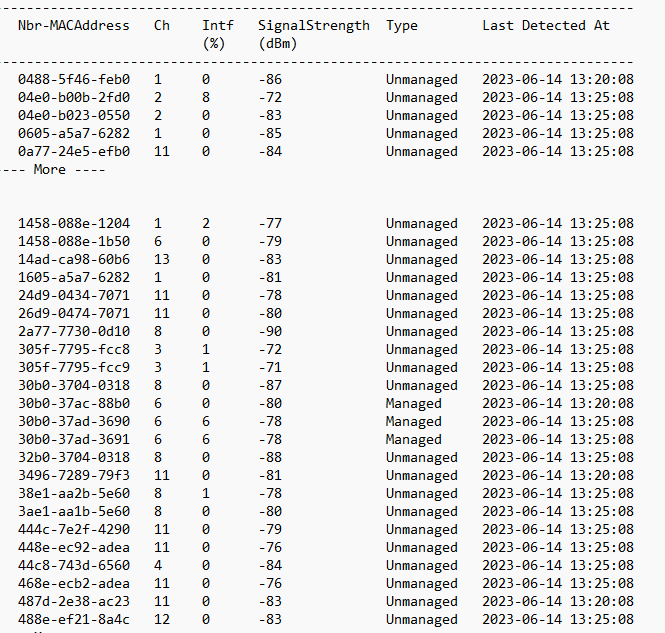Click signal strength -90 value
The width and height of the screenshot is (665, 633).
(x=270, y=332)
